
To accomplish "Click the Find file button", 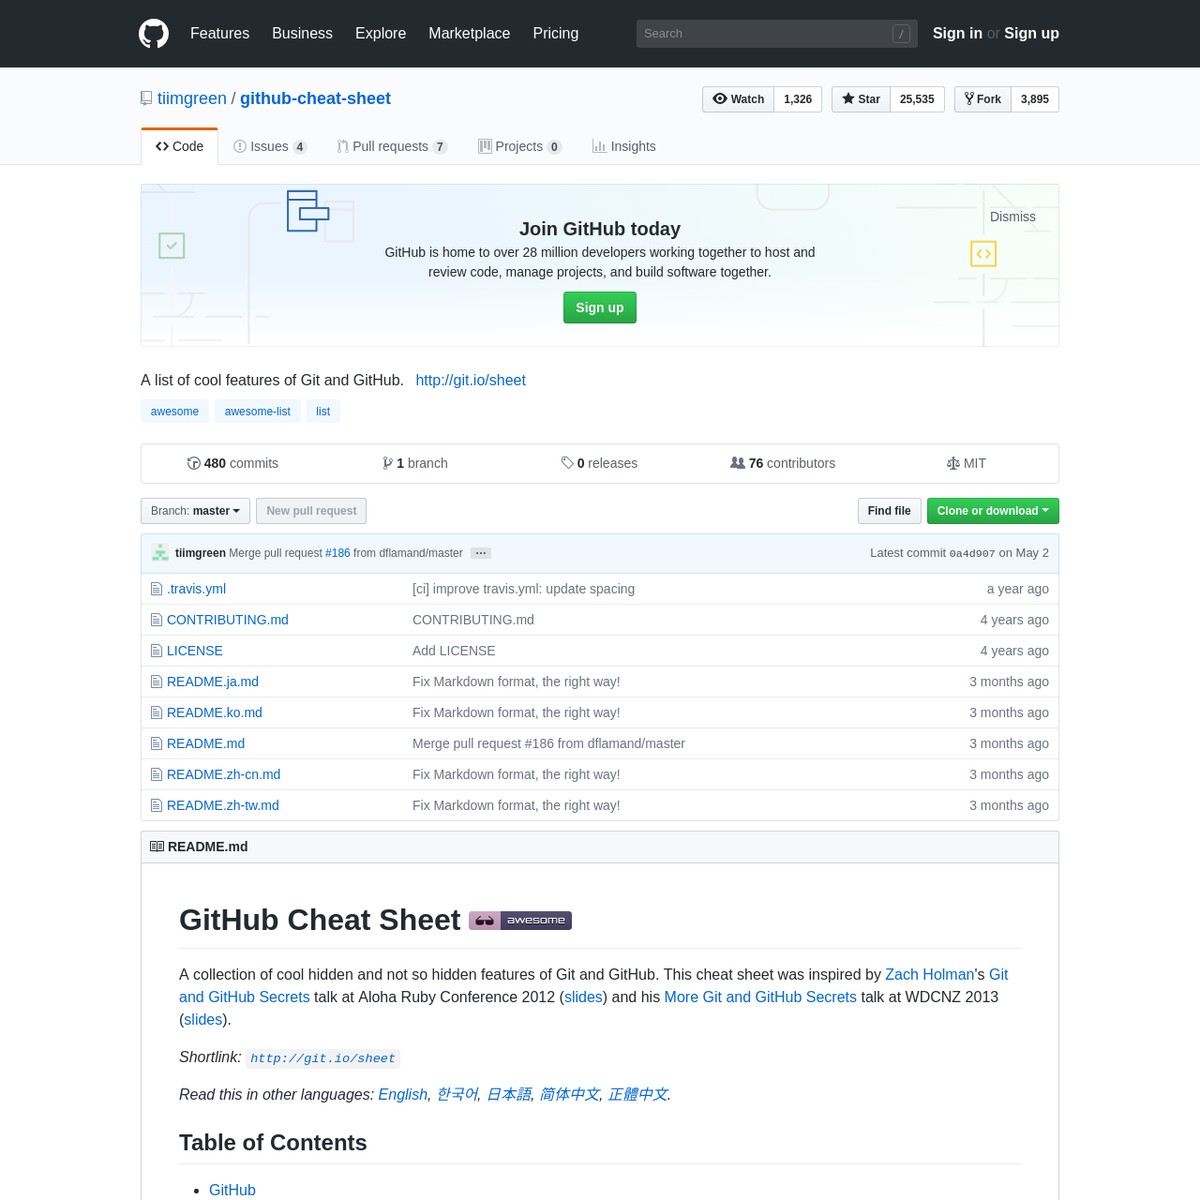I will (889, 511).
